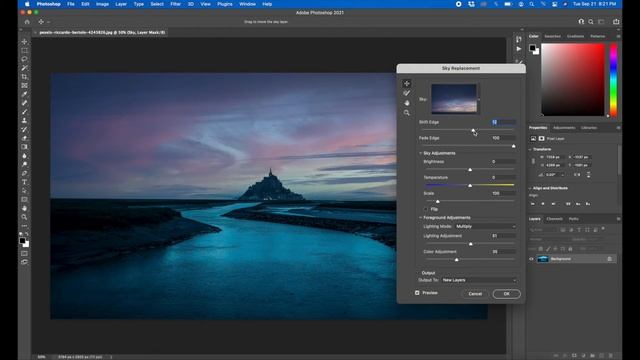Image resolution: width=640 pixels, height=360 pixels.
Task: Hide the Background layer with eye icon
Action: (x=531, y=259)
